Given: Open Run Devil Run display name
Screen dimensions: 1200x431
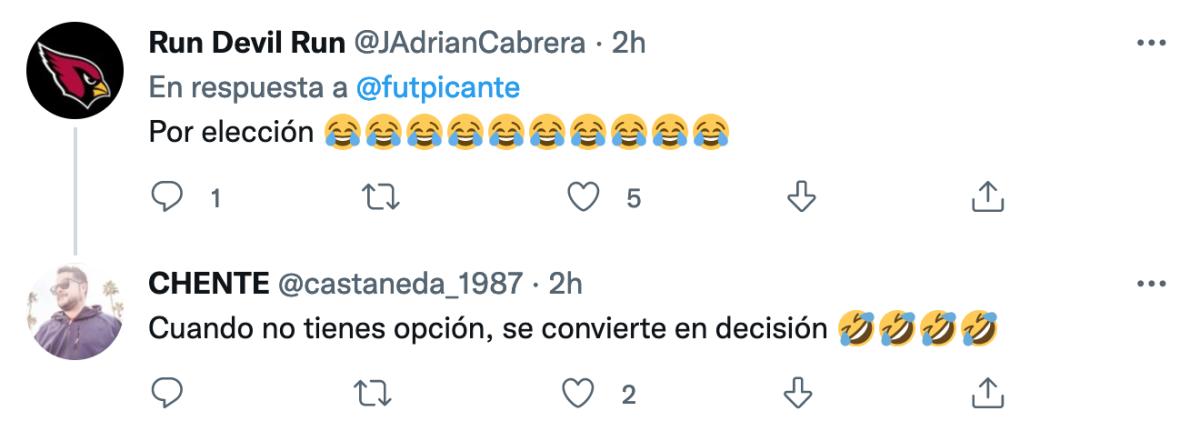Looking at the screenshot, I should (x=247, y=44).
